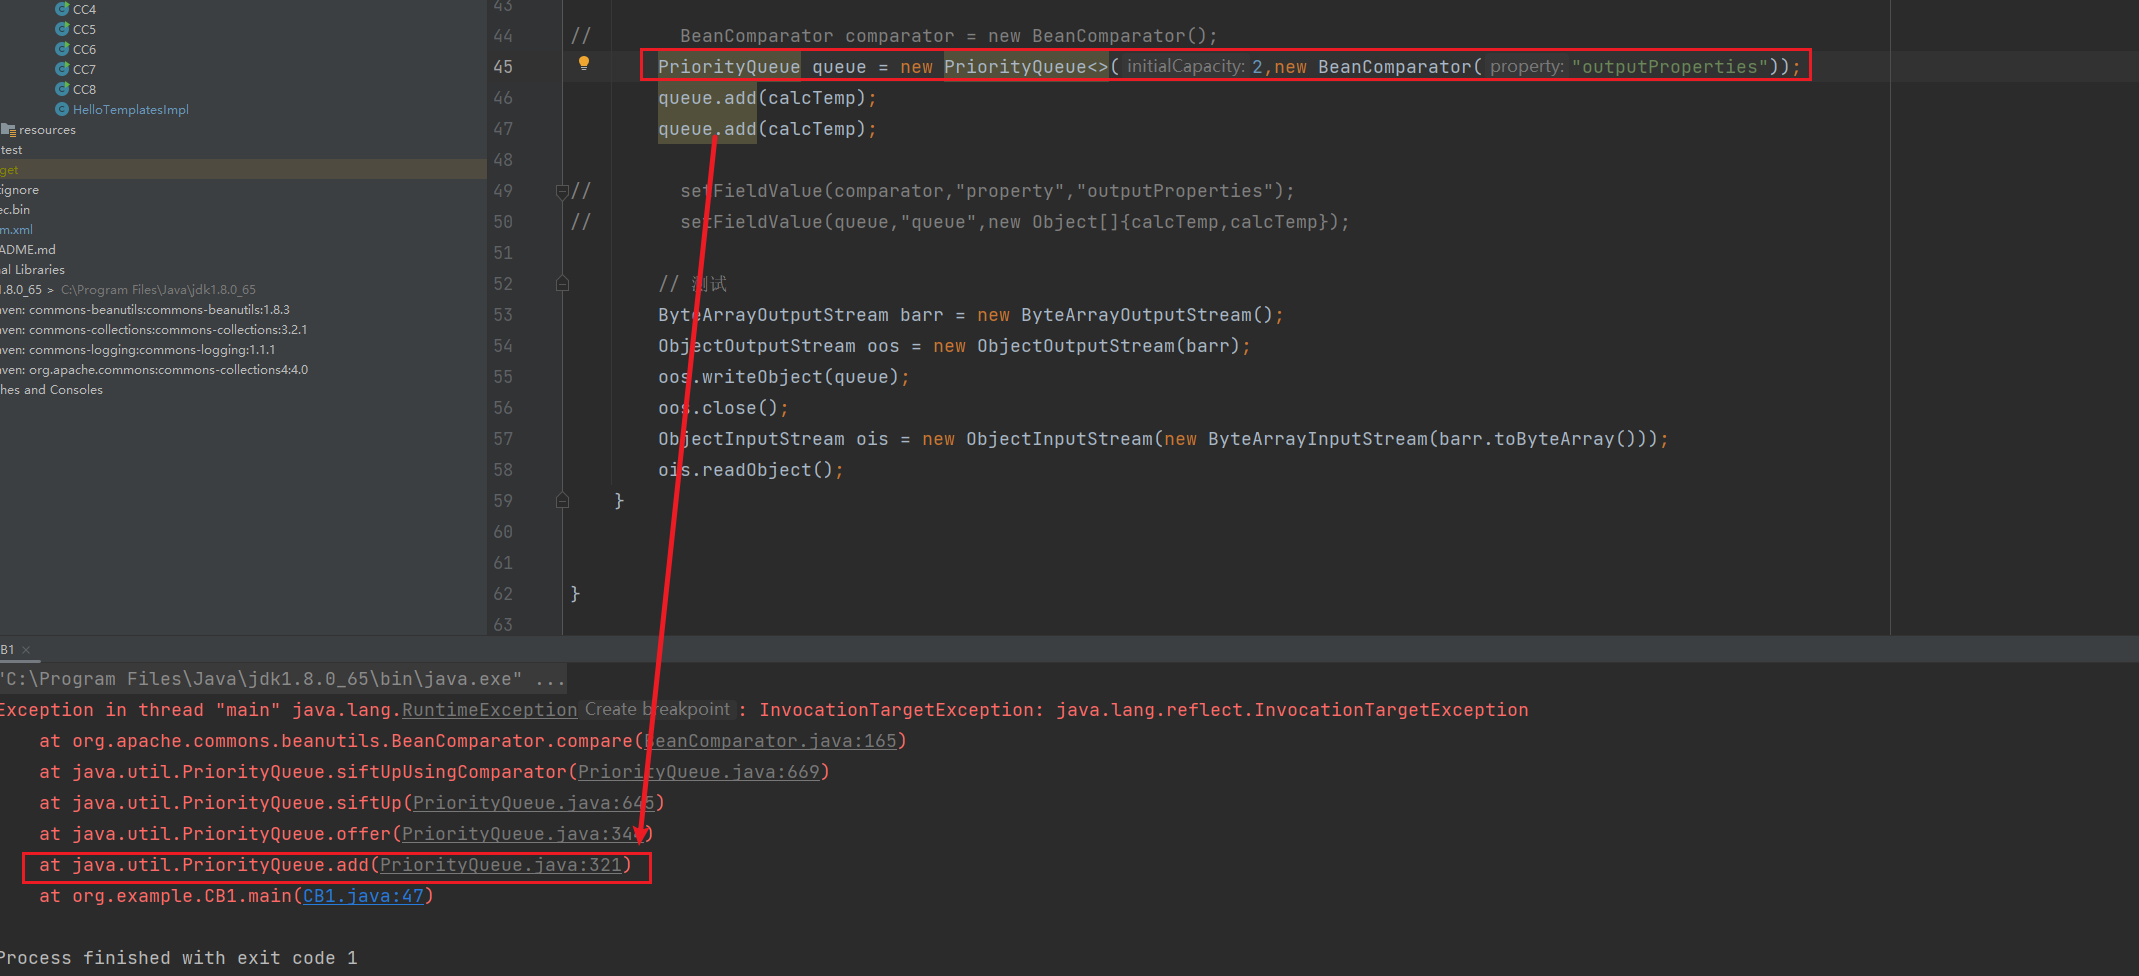
Task: Click the CC8 class icon in project tree
Action: tap(62, 89)
